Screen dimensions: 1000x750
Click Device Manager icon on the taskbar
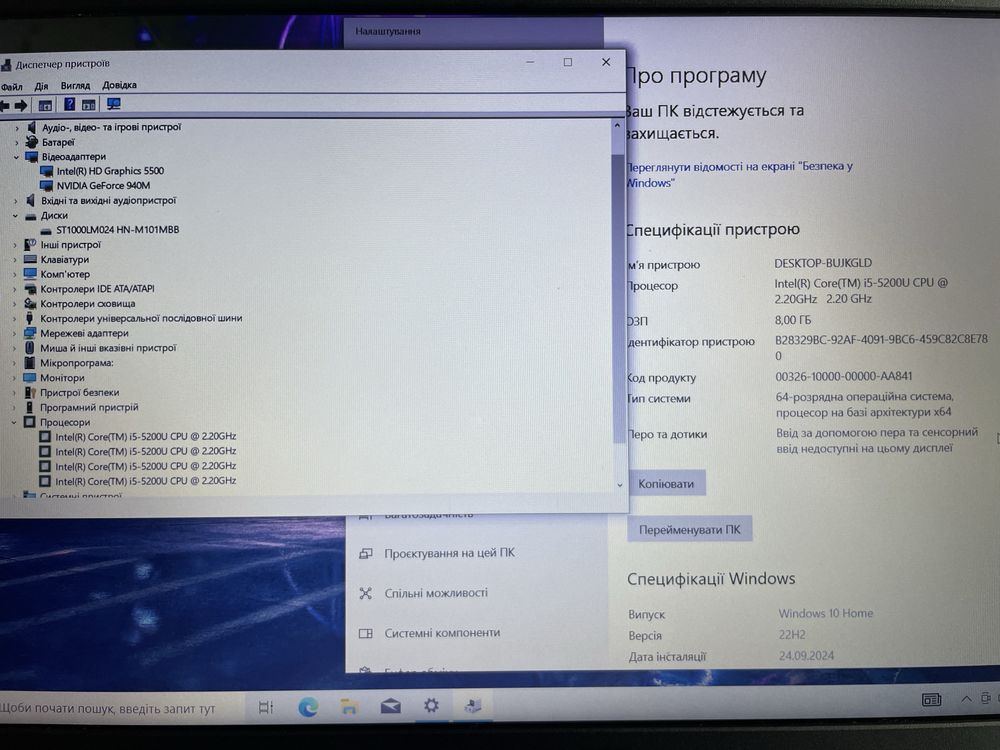click(472, 705)
